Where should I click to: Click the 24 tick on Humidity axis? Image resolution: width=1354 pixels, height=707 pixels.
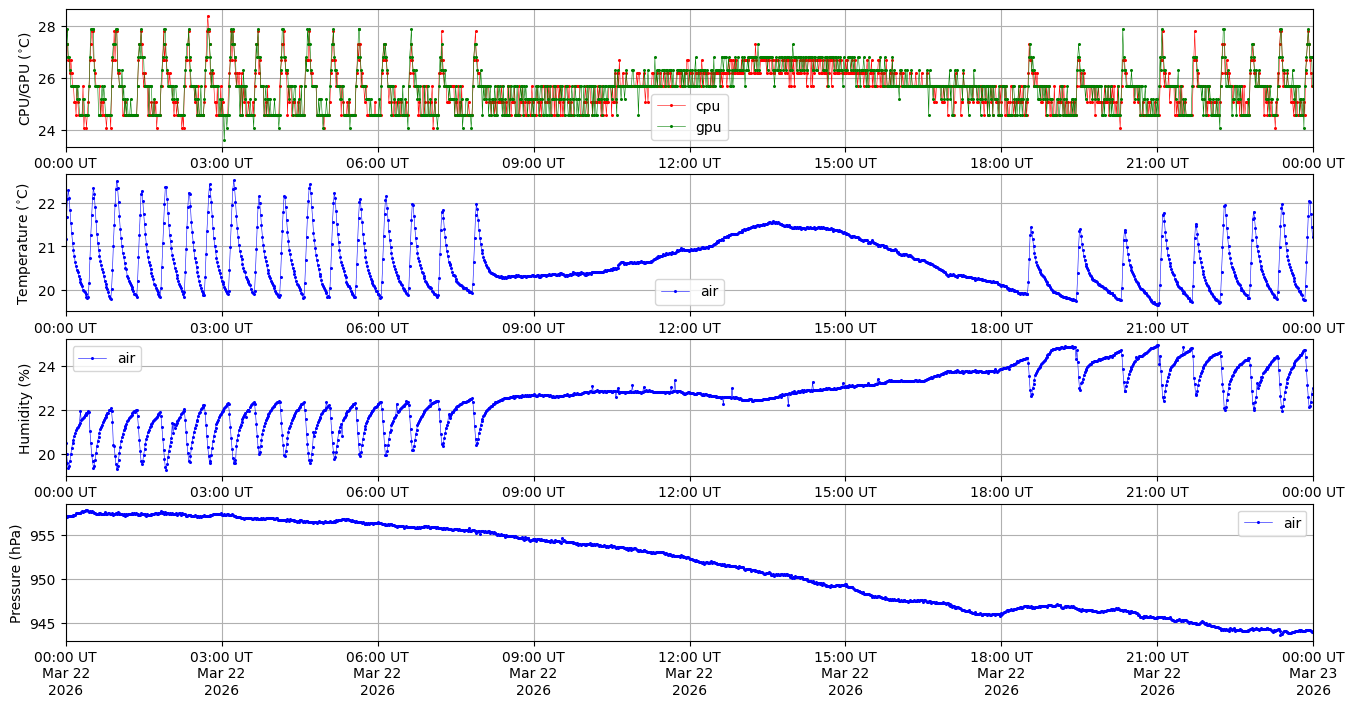click(x=48, y=366)
